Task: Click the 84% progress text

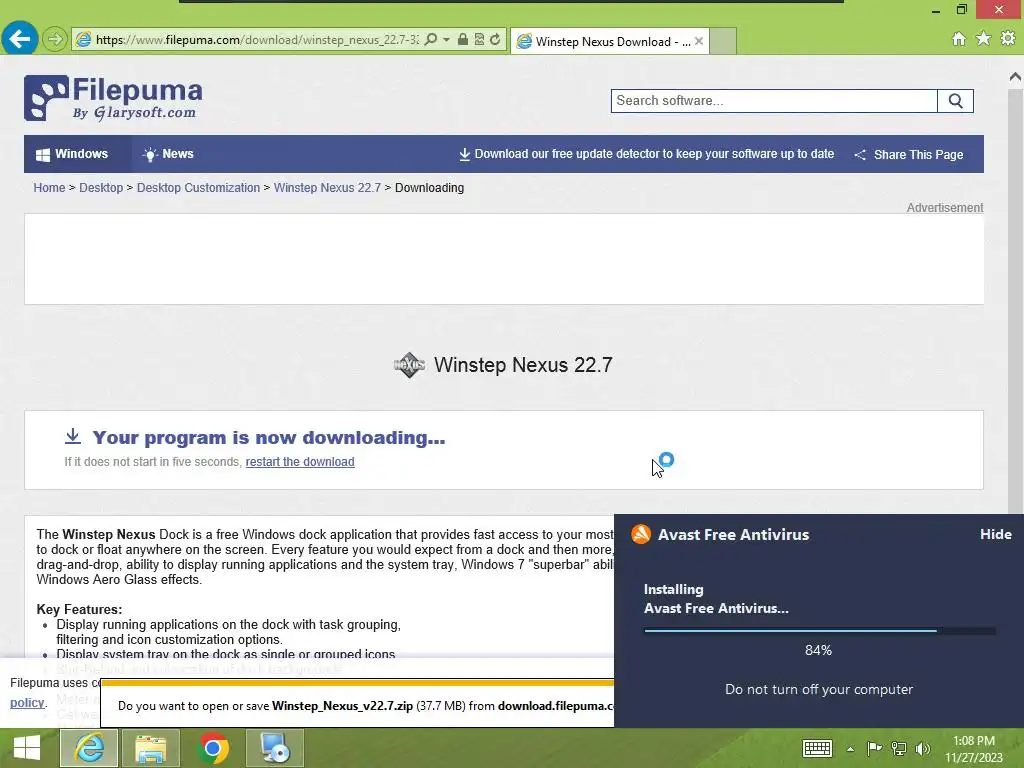Action: (x=818, y=650)
